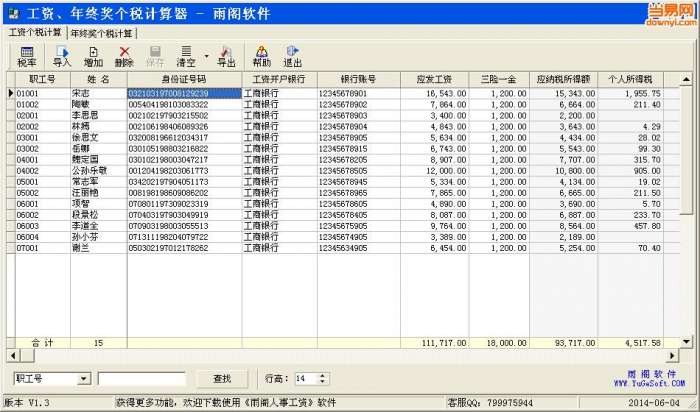The height and width of the screenshot is (412, 700).
Task: Click the date 2014-06-04 in status bar
Action: pyautogui.click(x=654, y=403)
